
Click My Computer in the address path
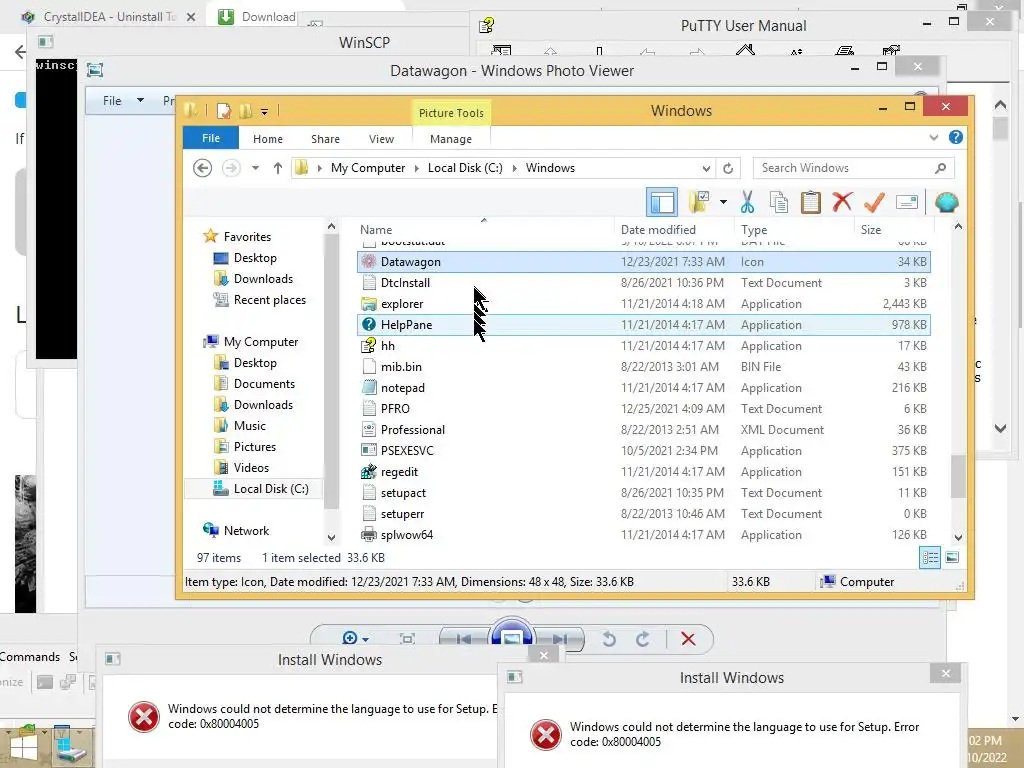(368, 168)
